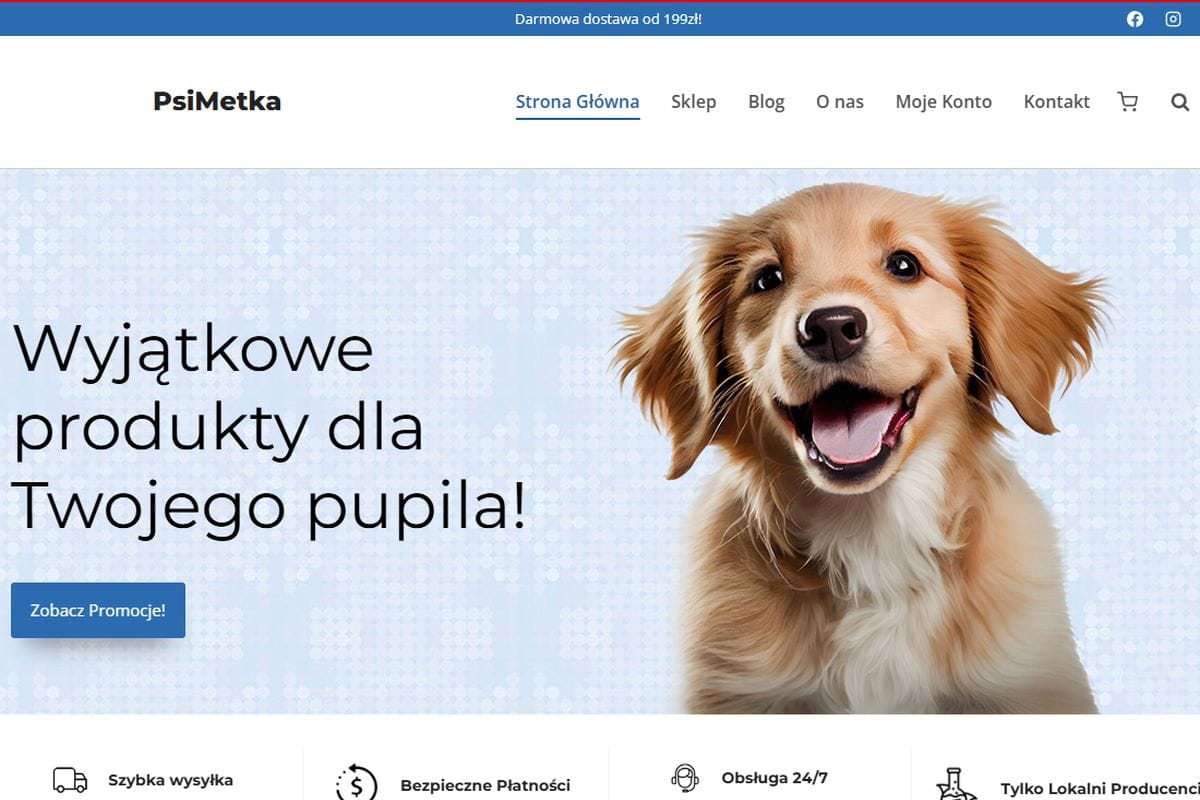Click the Bezpieczne Płatności label
This screenshot has width=1200, height=800.
point(485,786)
